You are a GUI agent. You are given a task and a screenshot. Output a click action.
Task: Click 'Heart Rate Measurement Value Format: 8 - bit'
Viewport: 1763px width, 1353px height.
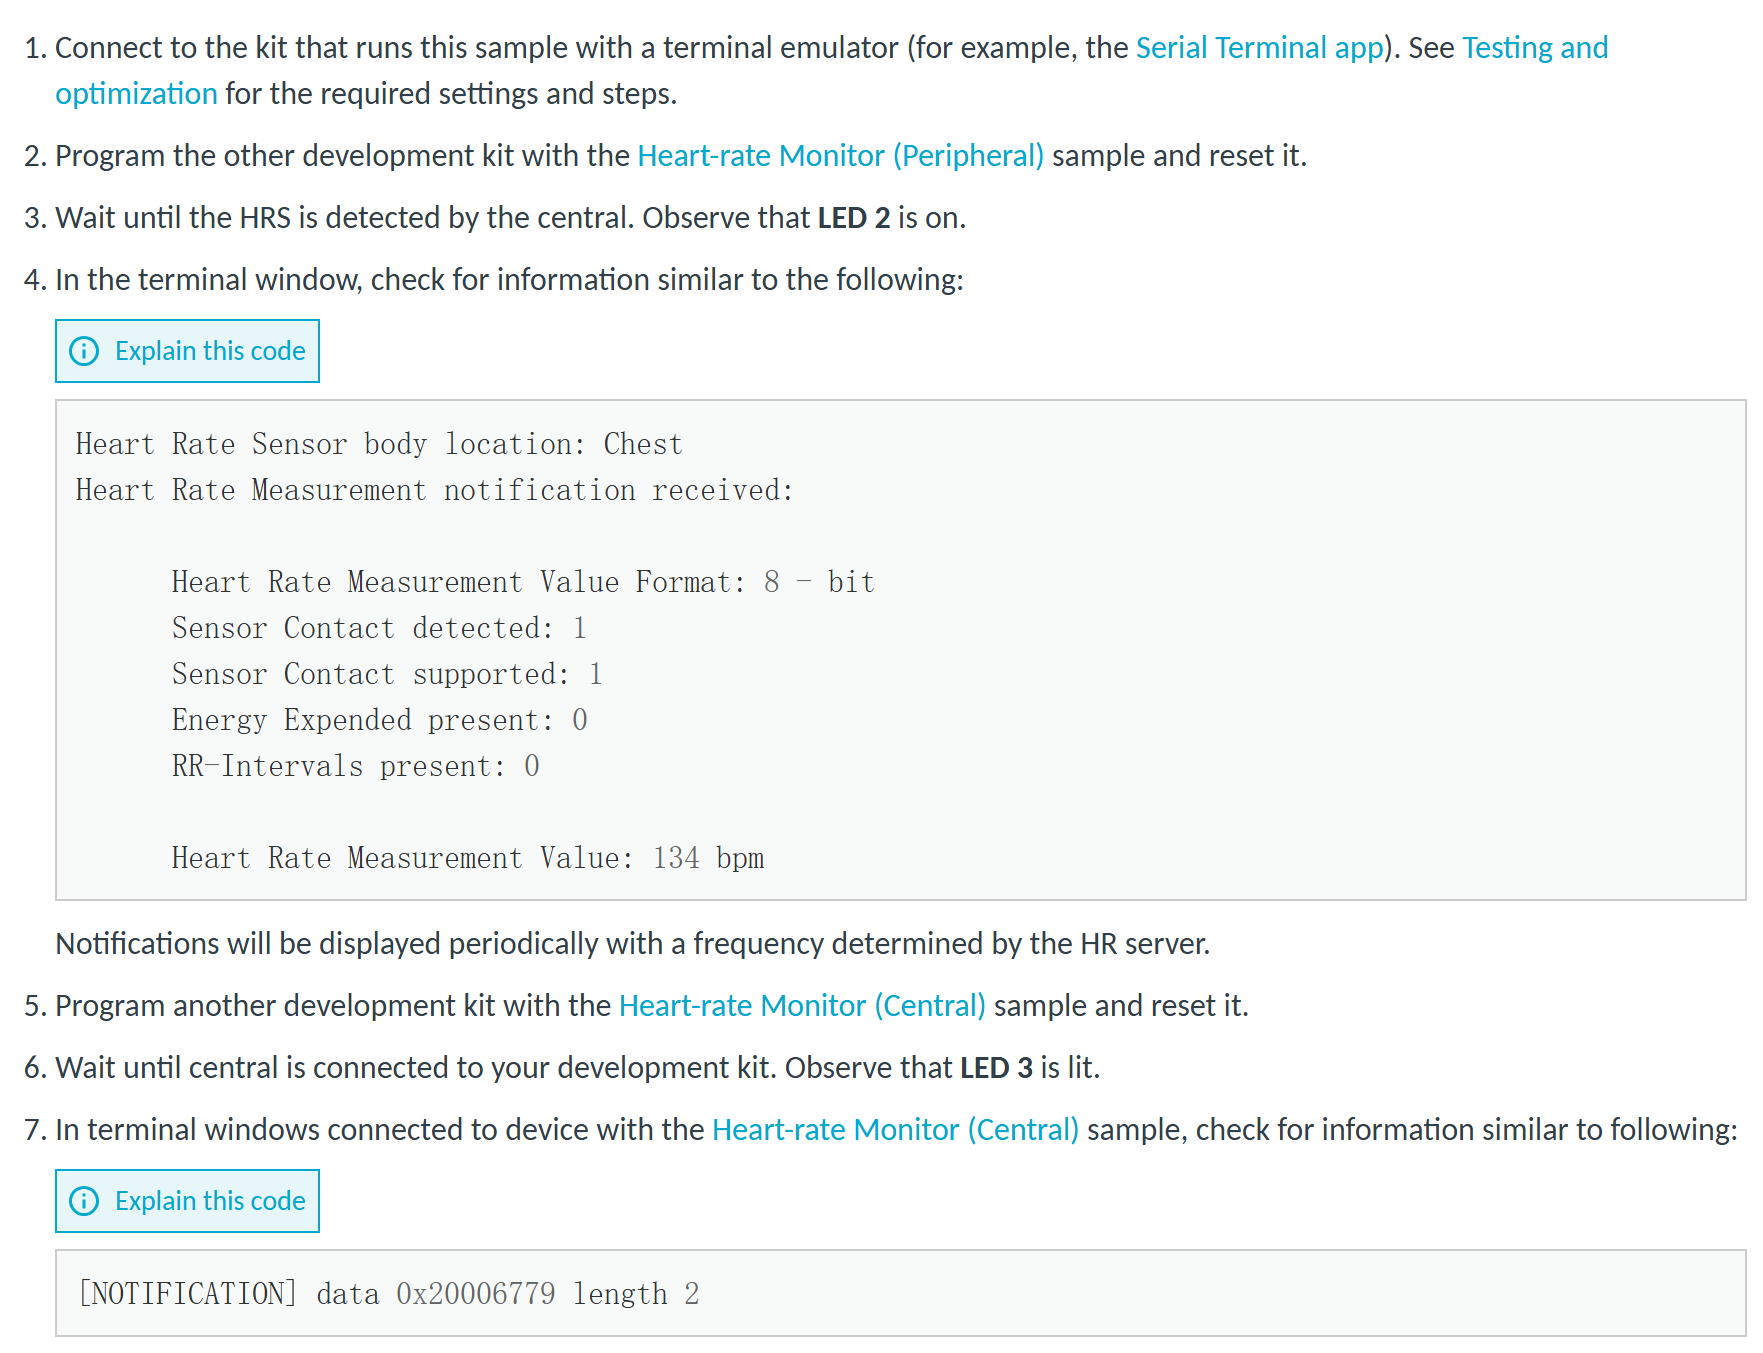pos(523,582)
